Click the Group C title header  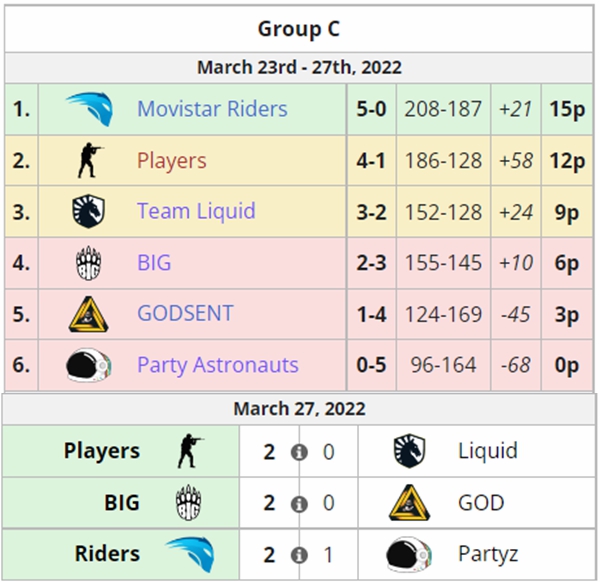tap(299, 29)
